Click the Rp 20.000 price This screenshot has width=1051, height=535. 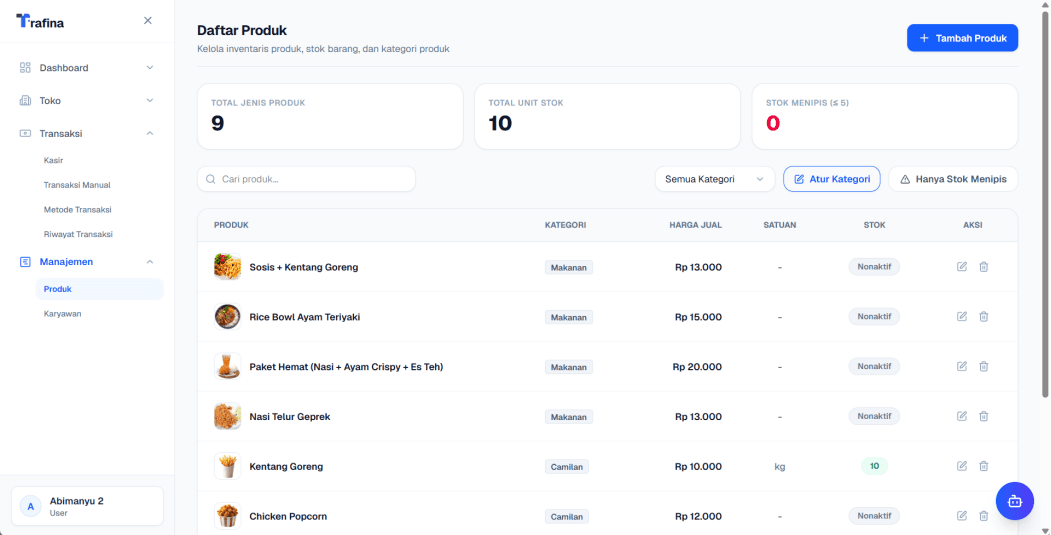coord(697,367)
